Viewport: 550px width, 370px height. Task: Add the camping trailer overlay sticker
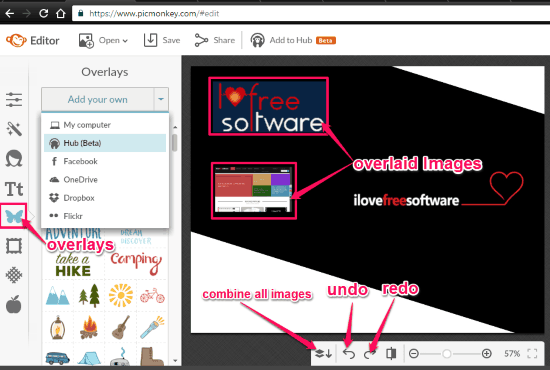[x=121, y=358]
